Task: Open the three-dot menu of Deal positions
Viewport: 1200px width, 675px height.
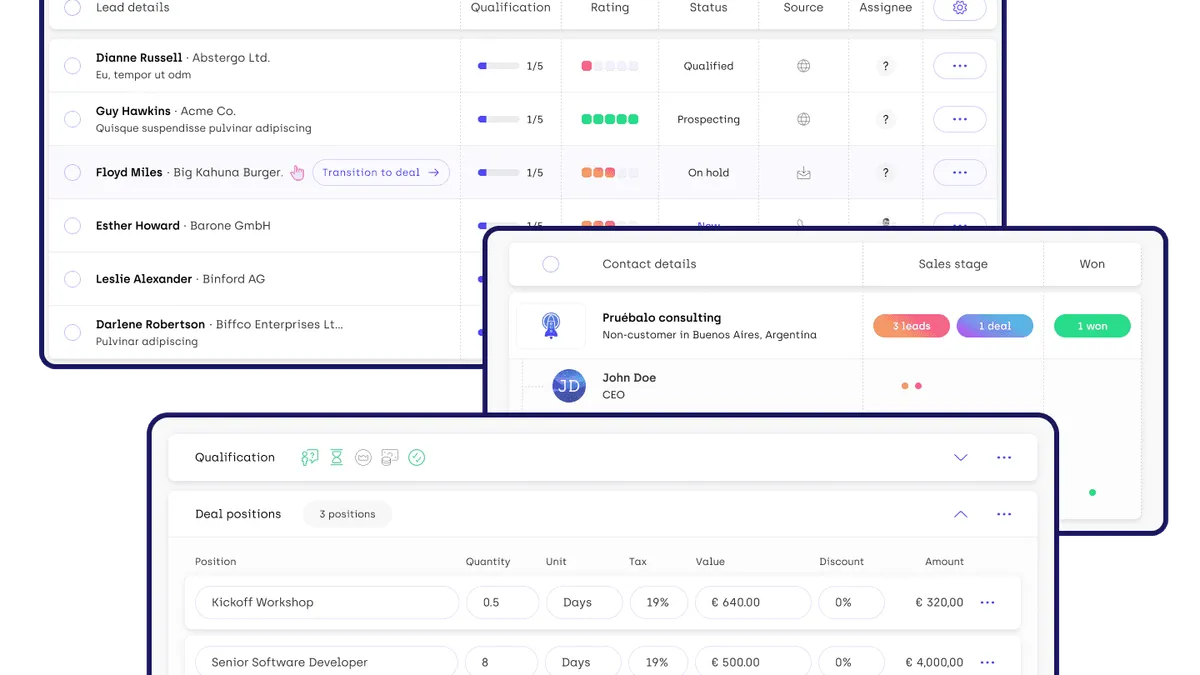Action: point(1004,514)
